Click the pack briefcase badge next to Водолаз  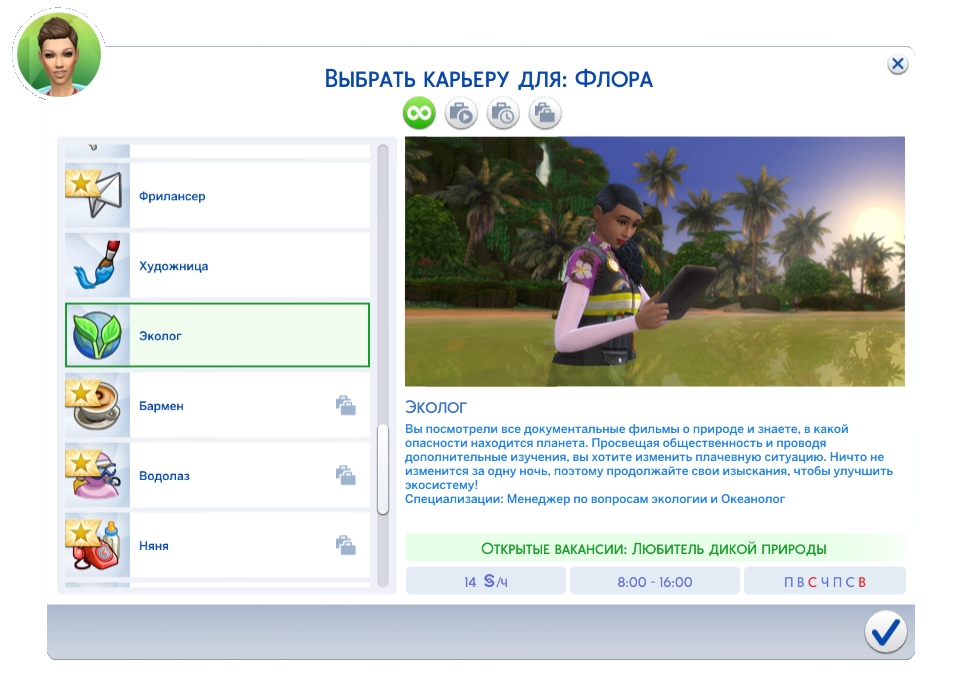click(348, 475)
